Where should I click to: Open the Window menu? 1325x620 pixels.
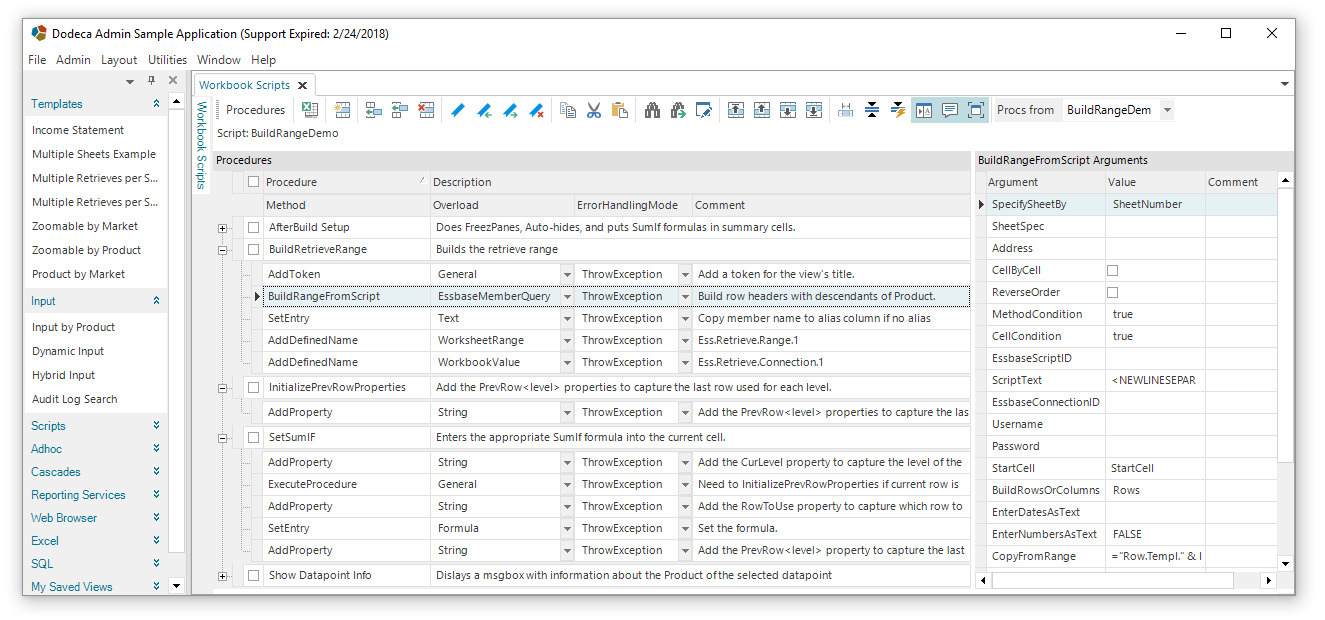pyautogui.click(x=219, y=60)
